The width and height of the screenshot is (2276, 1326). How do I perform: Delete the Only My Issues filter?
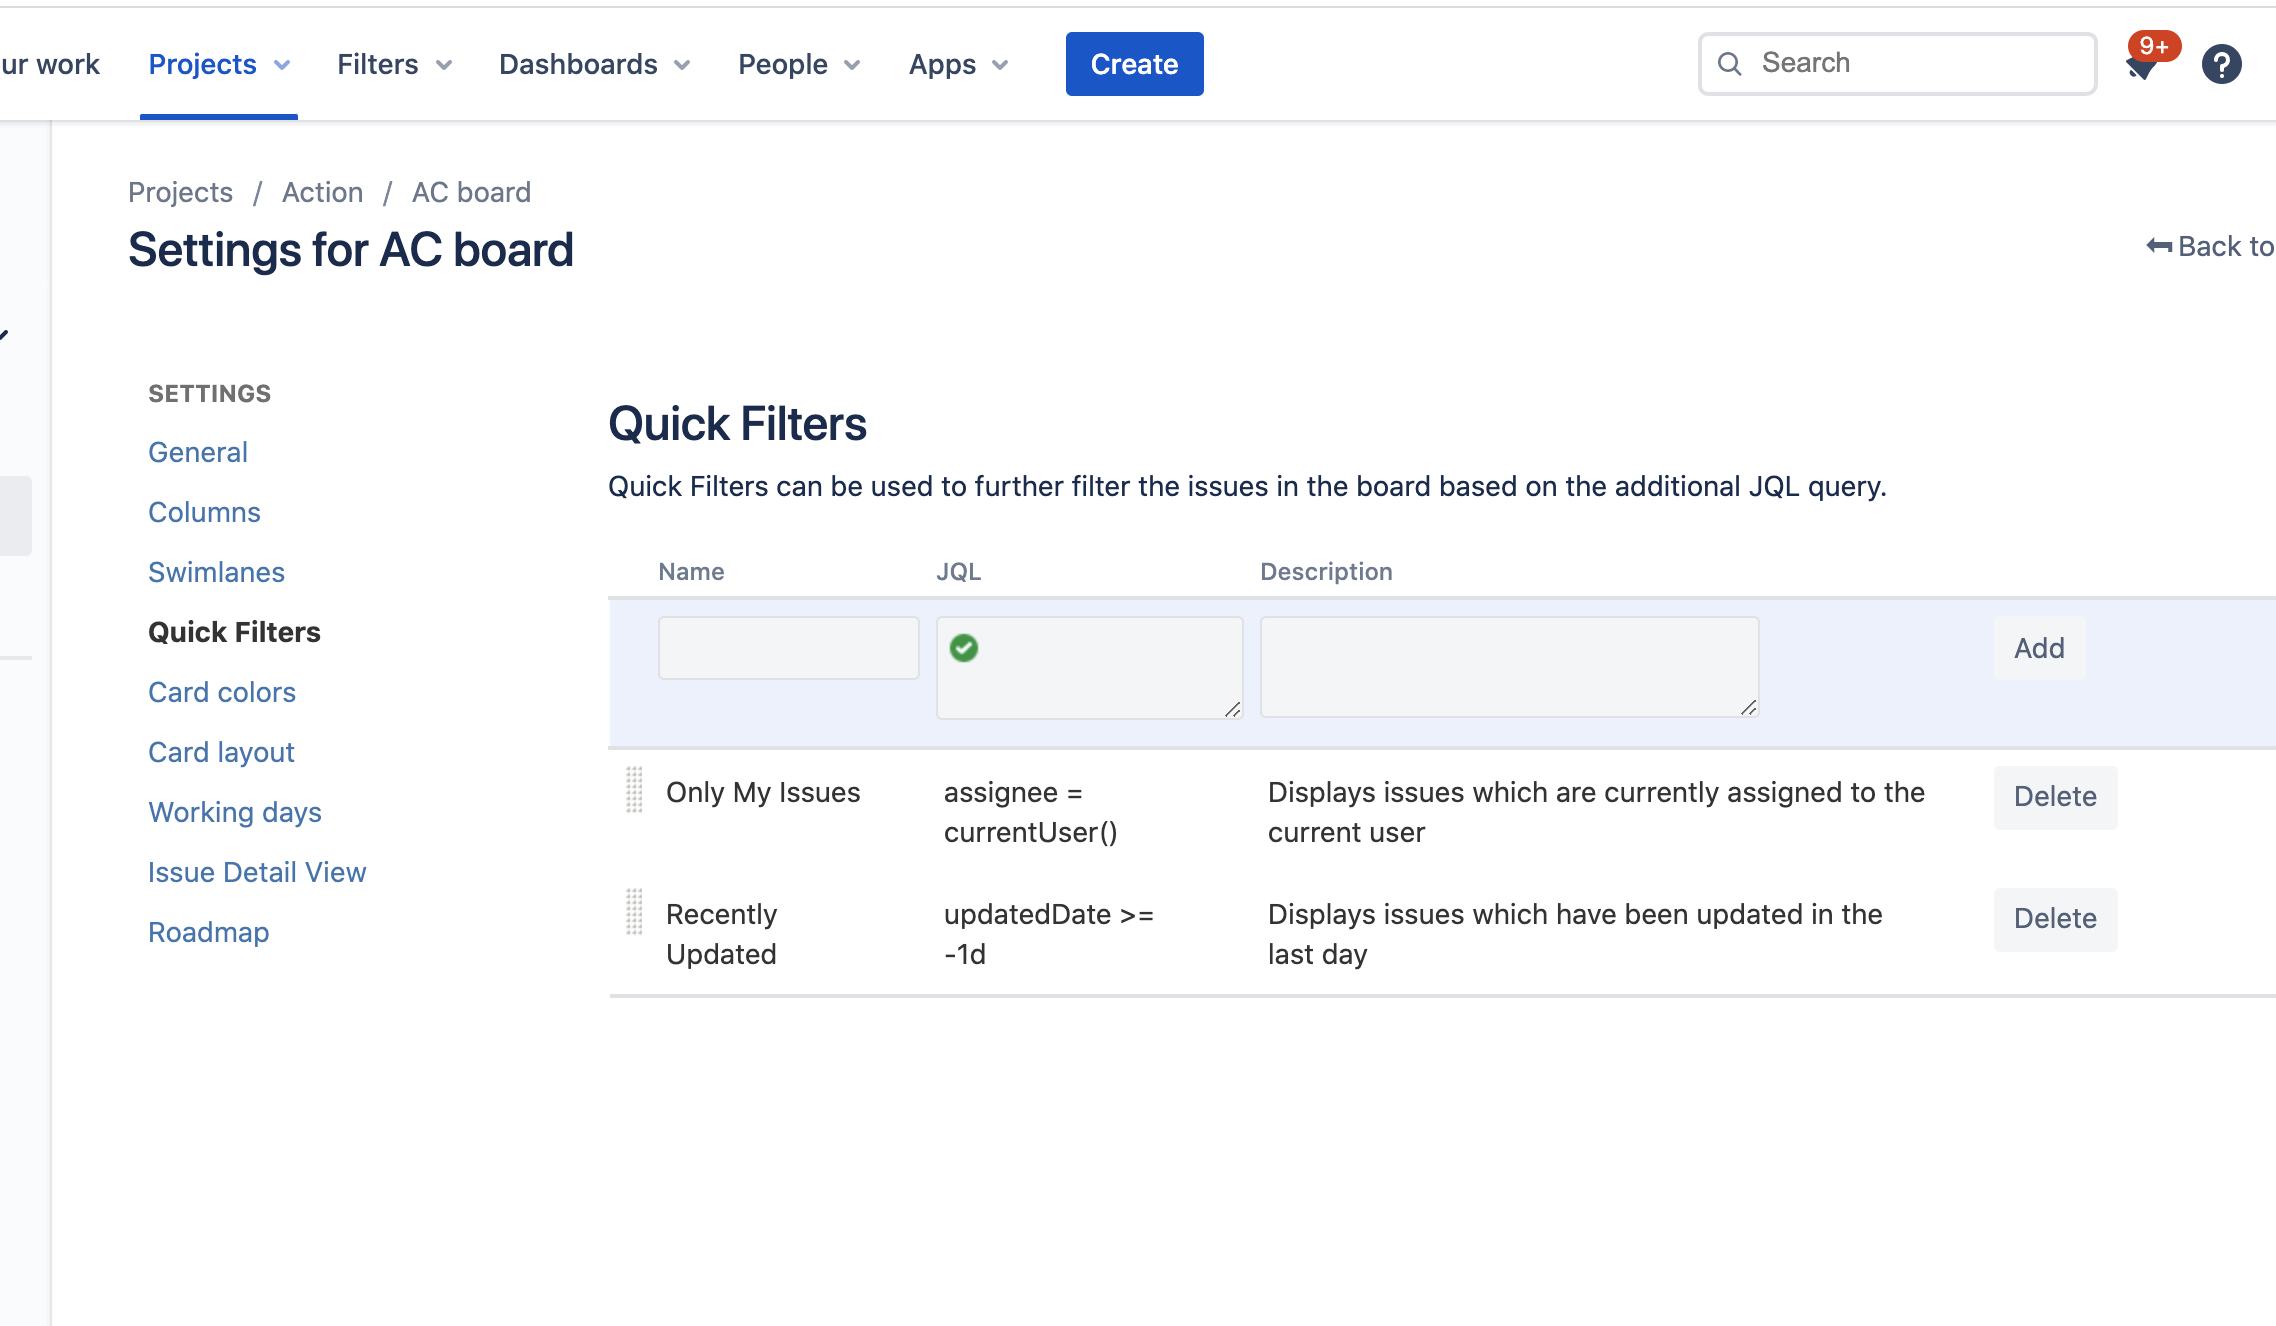2054,796
